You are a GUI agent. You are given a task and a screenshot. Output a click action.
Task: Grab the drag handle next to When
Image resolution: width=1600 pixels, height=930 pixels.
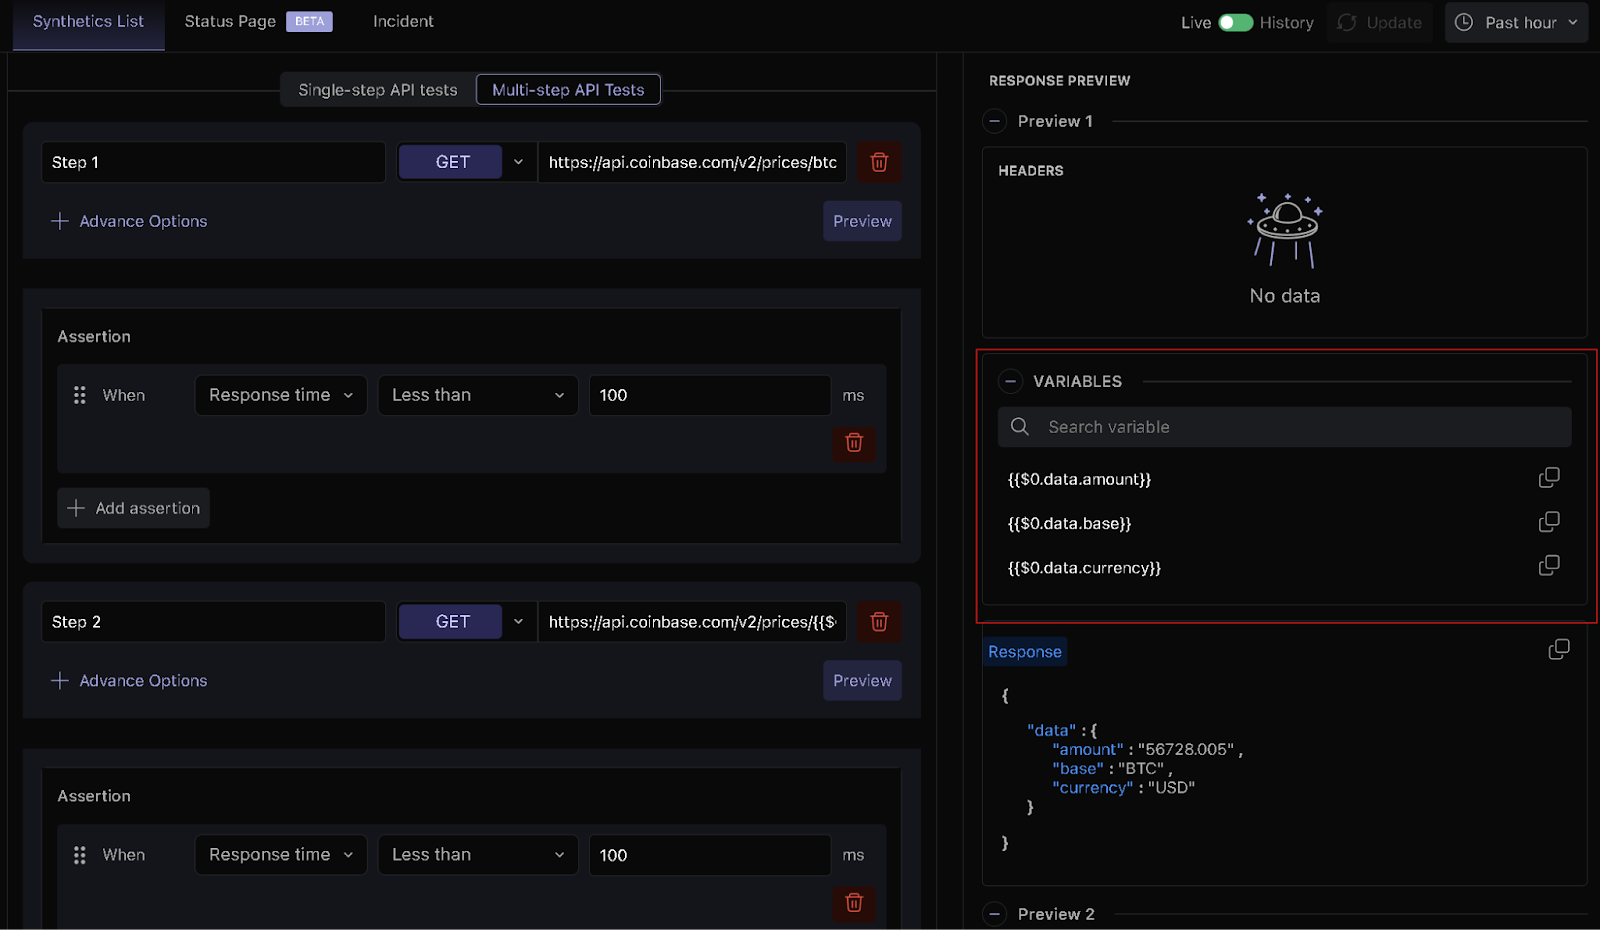pos(79,394)
